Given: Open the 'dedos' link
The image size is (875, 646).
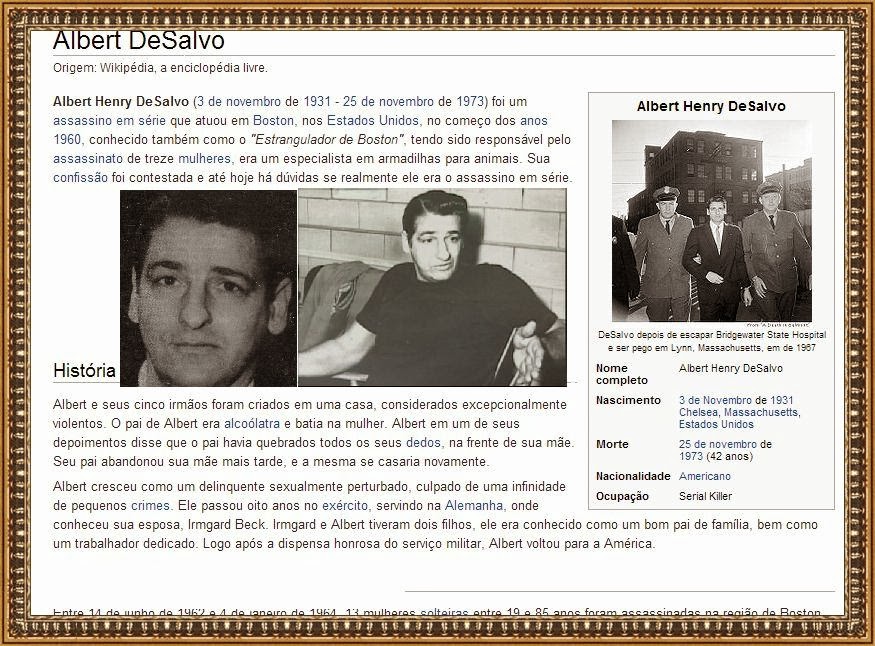Looking at the screenshot, I should tap(423, 442).
